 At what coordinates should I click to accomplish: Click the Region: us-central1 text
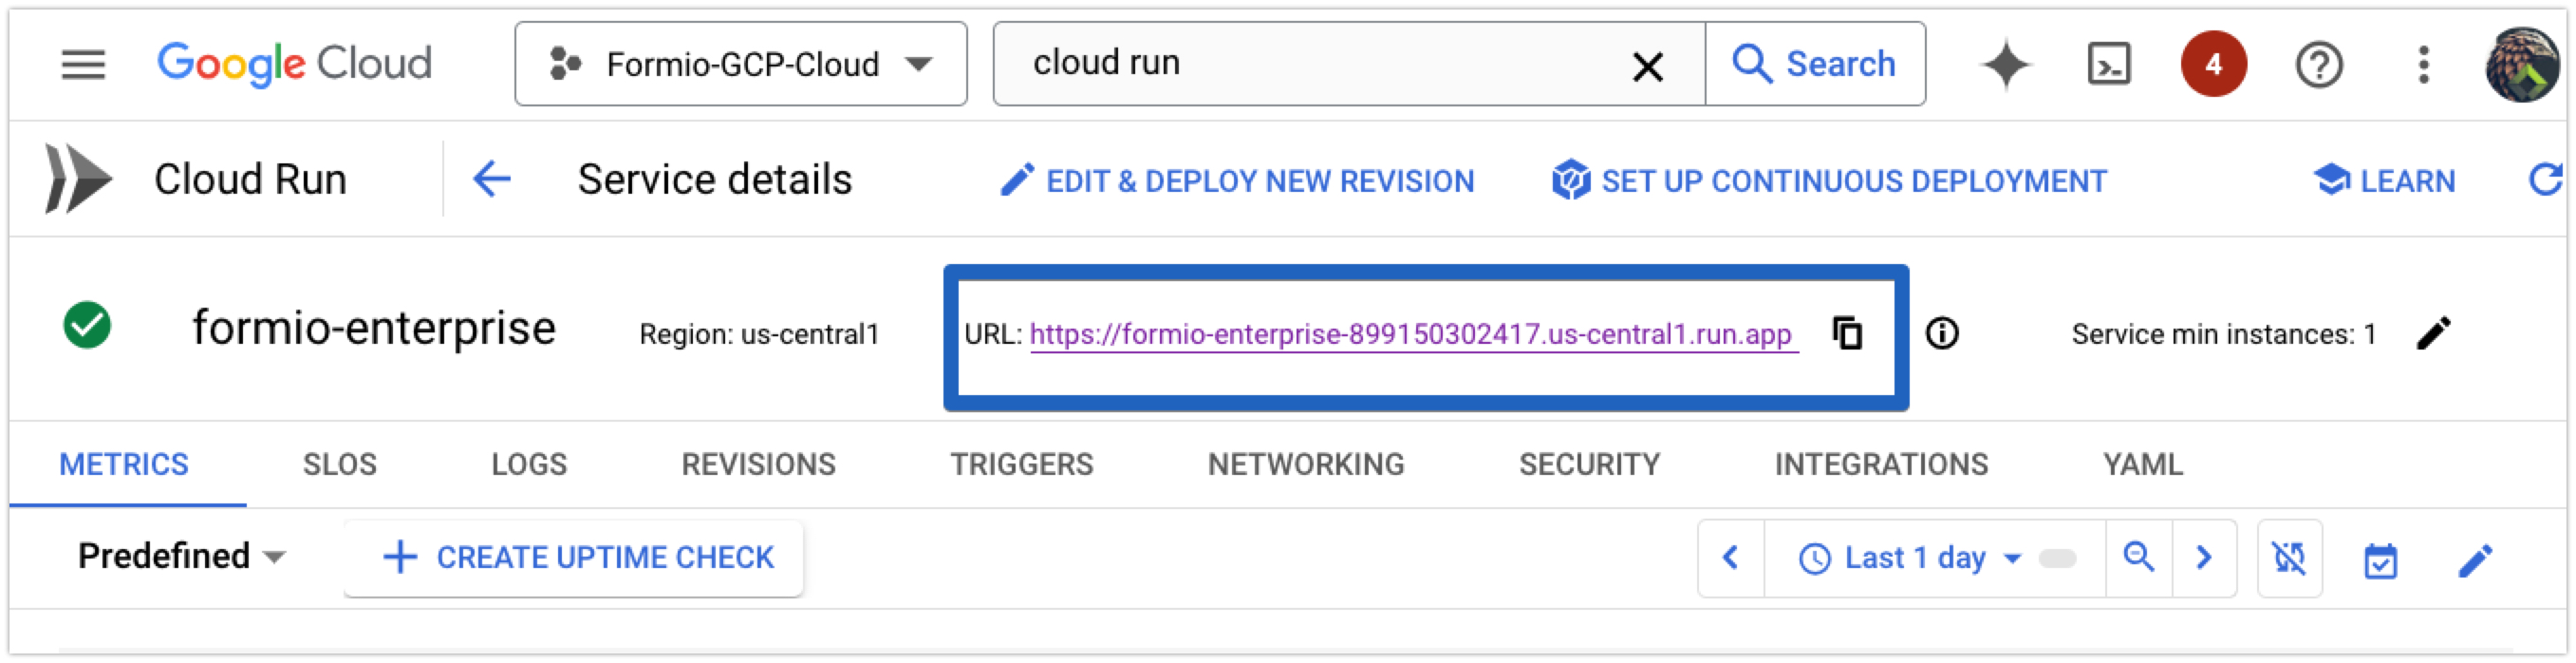(759, 334)
